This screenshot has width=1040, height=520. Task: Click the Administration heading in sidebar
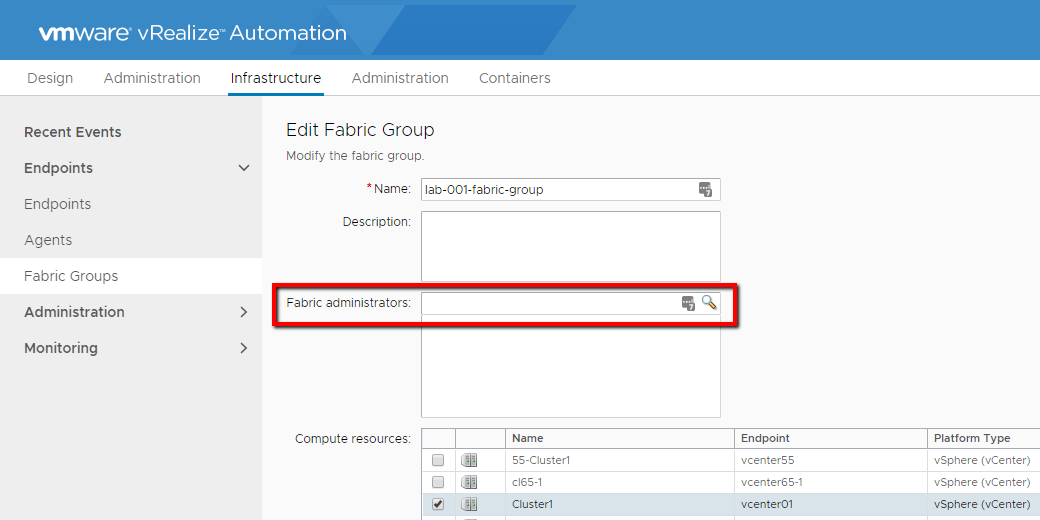74,312
